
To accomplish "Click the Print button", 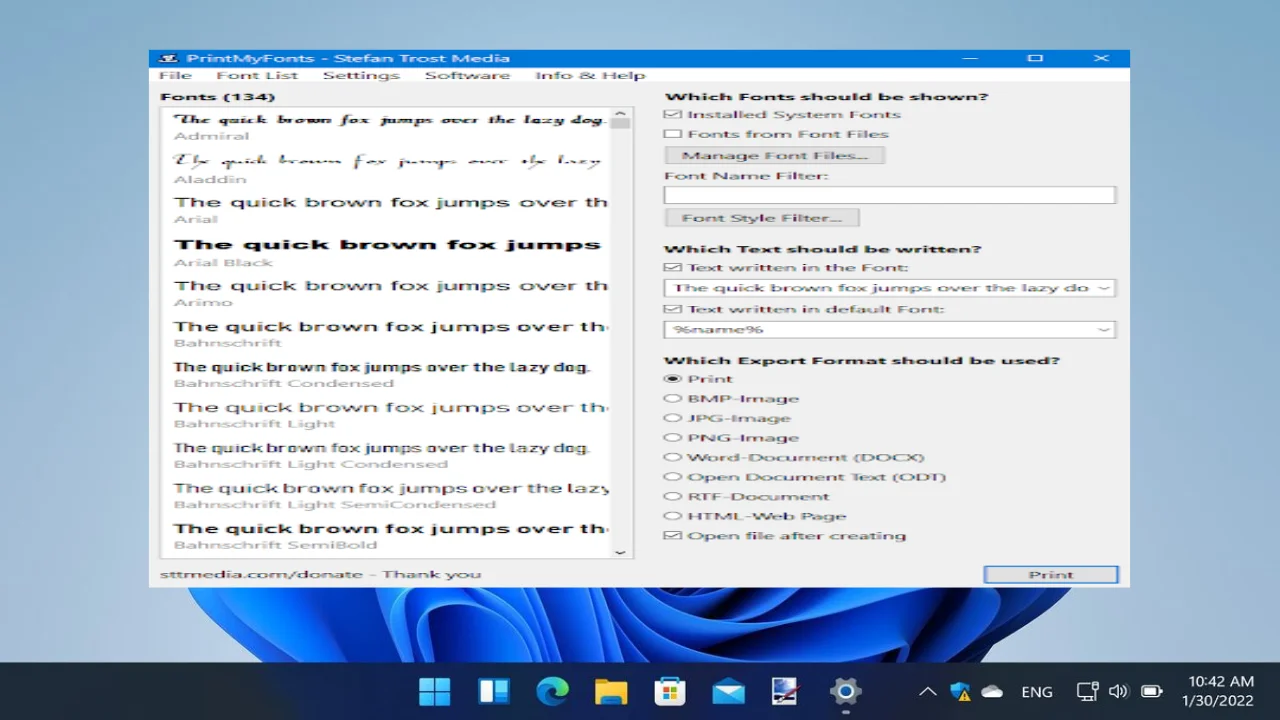I will pyautogui.click(x=1051, y=575).
